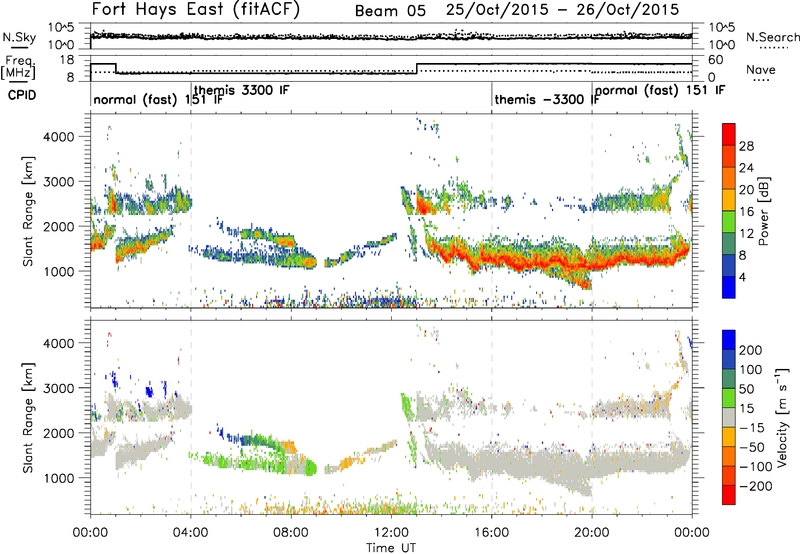The image size is (800, 554).
Task: Click the '28' tick on the Power scale
Action: coord(746,146)
